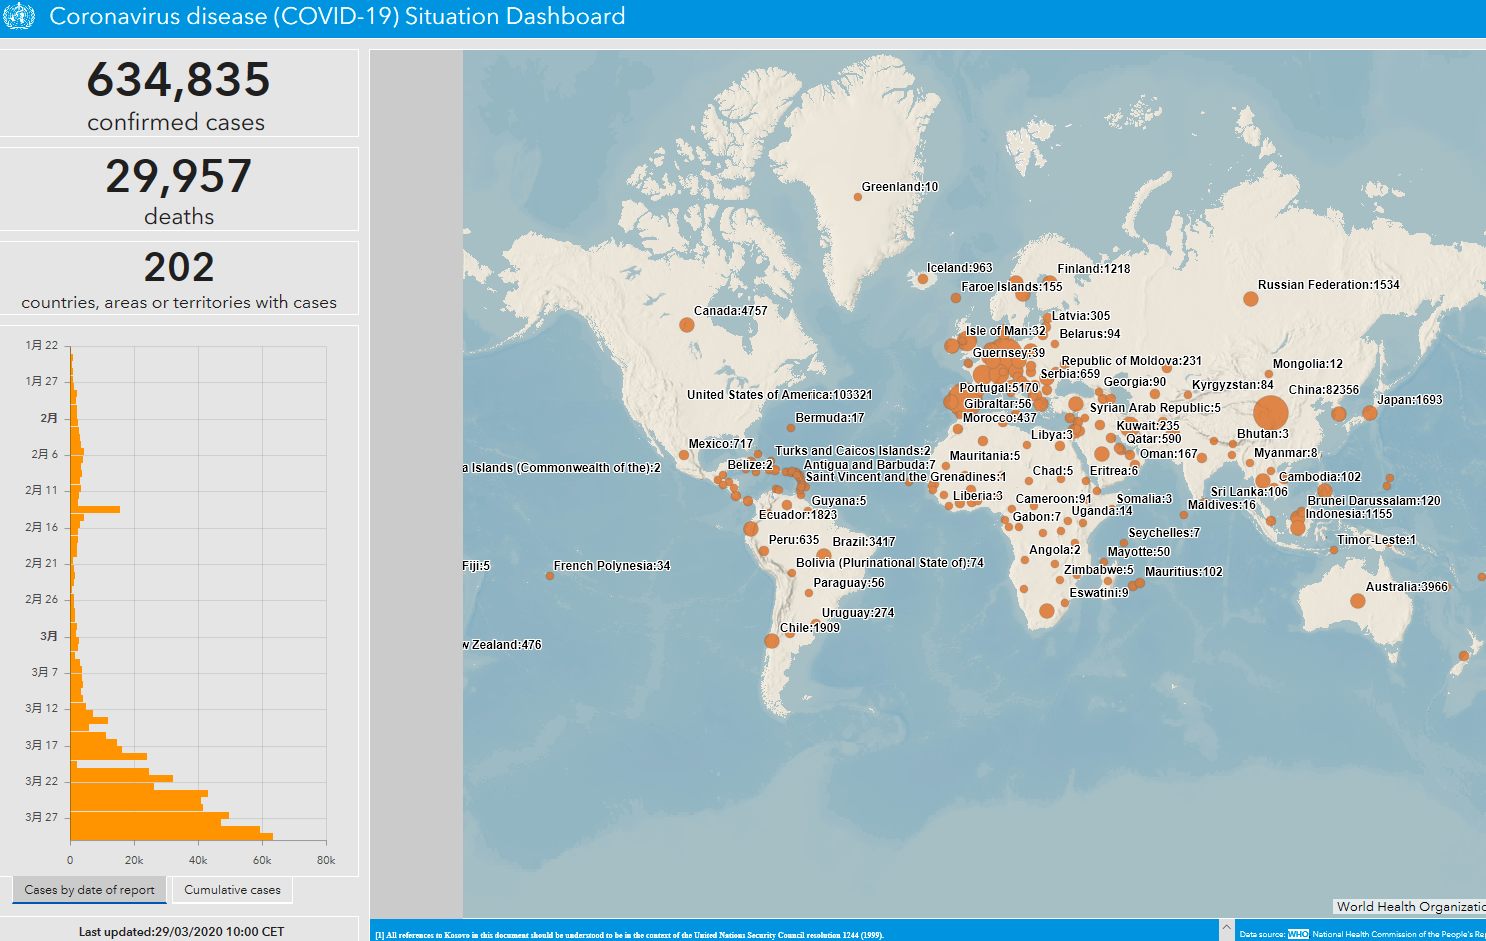Click the Uruguay:274 label

pyautogui.click(x=857, y=613)
